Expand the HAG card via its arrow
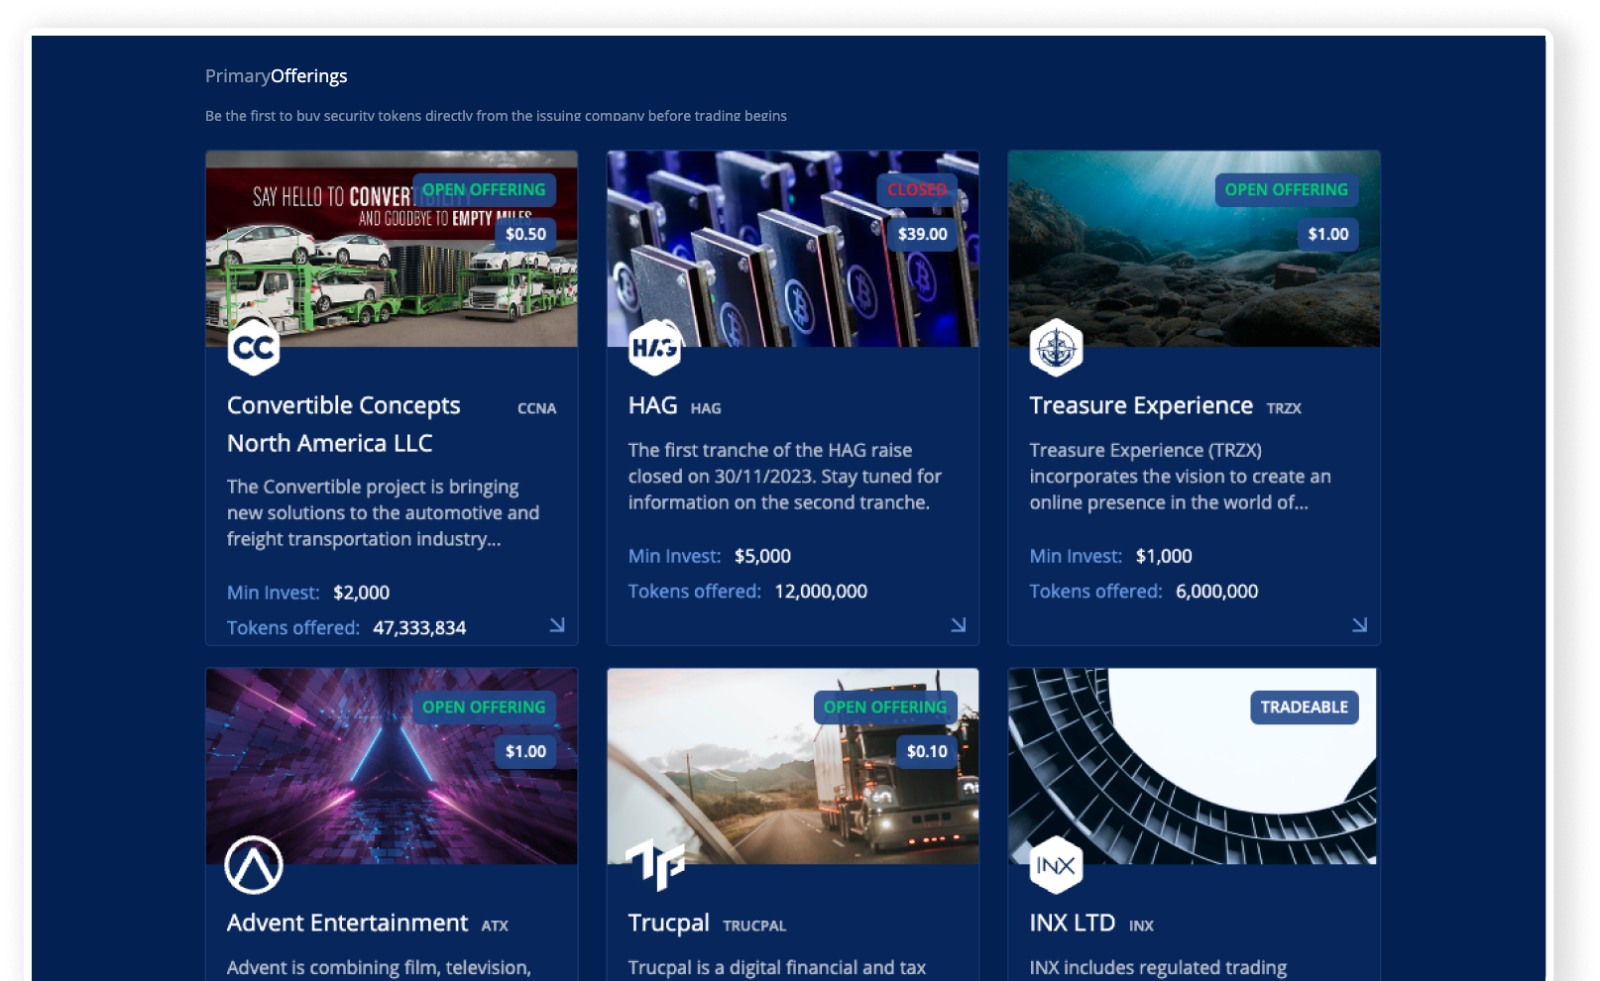The height and width of the screenshot is (981, 1600). [x=960, y=625]
